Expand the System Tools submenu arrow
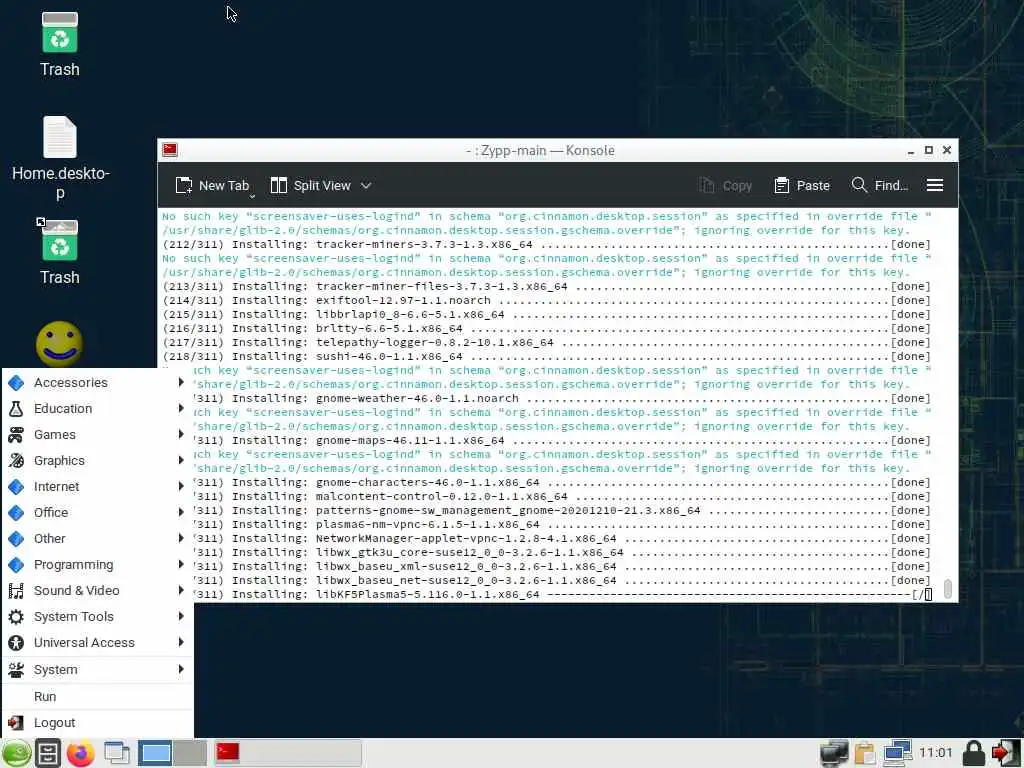Image resolution: width=1024 pixels, height=768 pixels. coord(181,616)
